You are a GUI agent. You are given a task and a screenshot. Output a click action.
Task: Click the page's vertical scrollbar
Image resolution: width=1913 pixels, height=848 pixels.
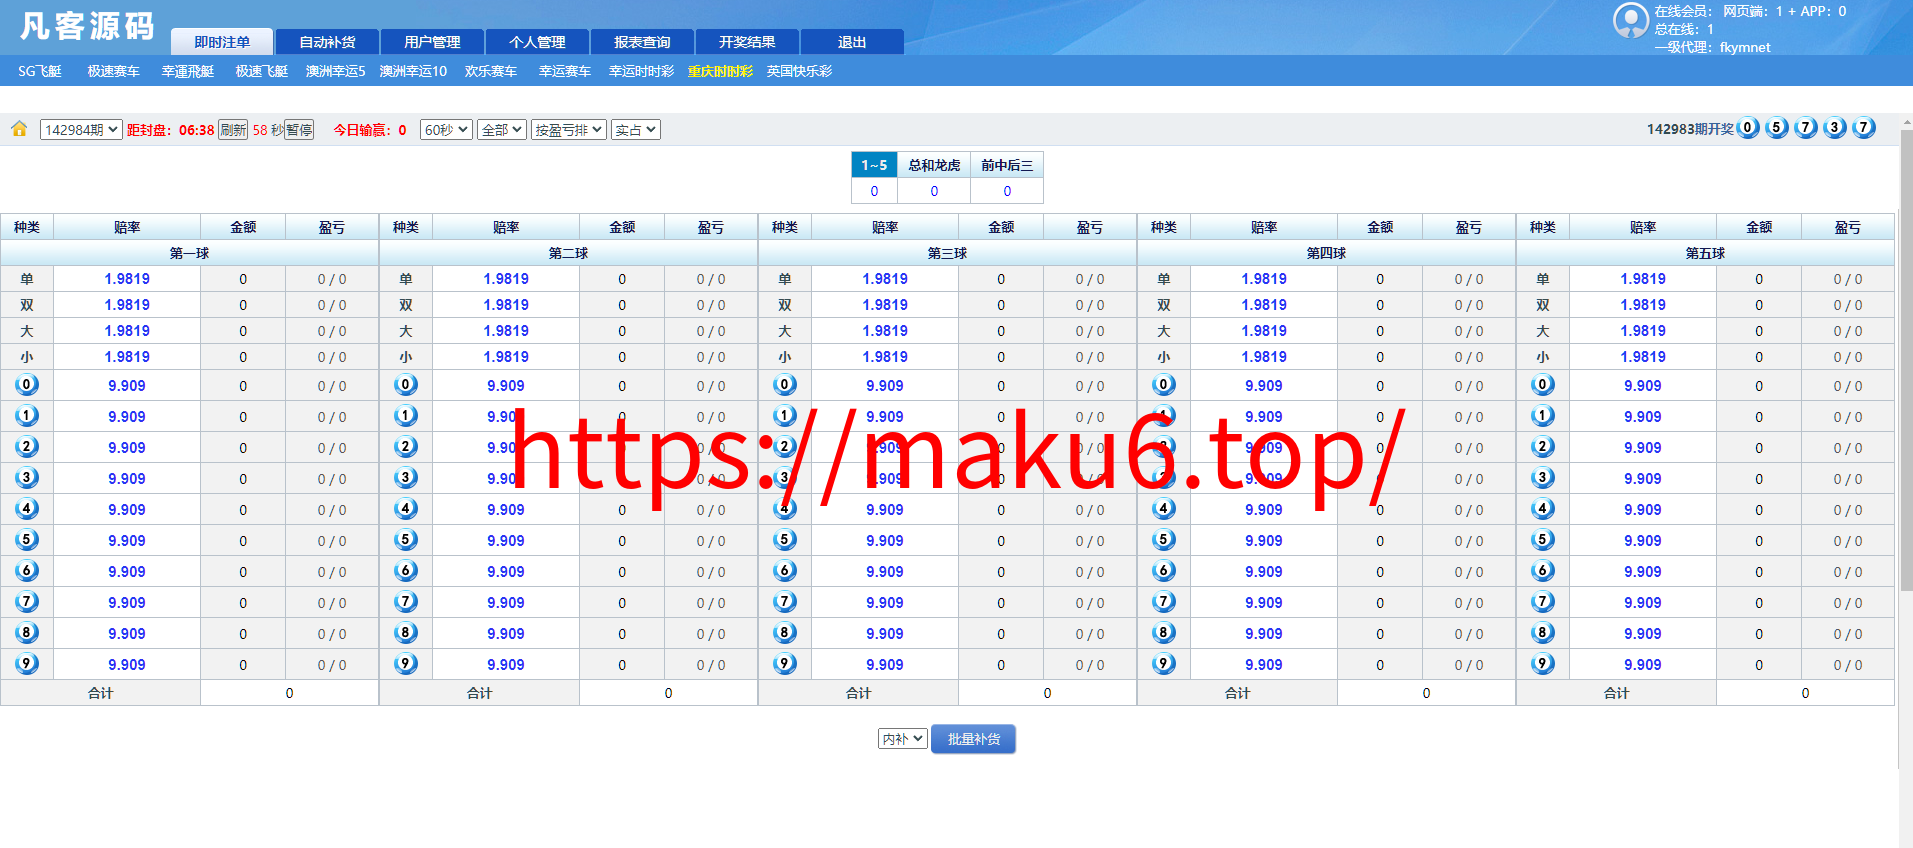click(x=1906, y=360)
